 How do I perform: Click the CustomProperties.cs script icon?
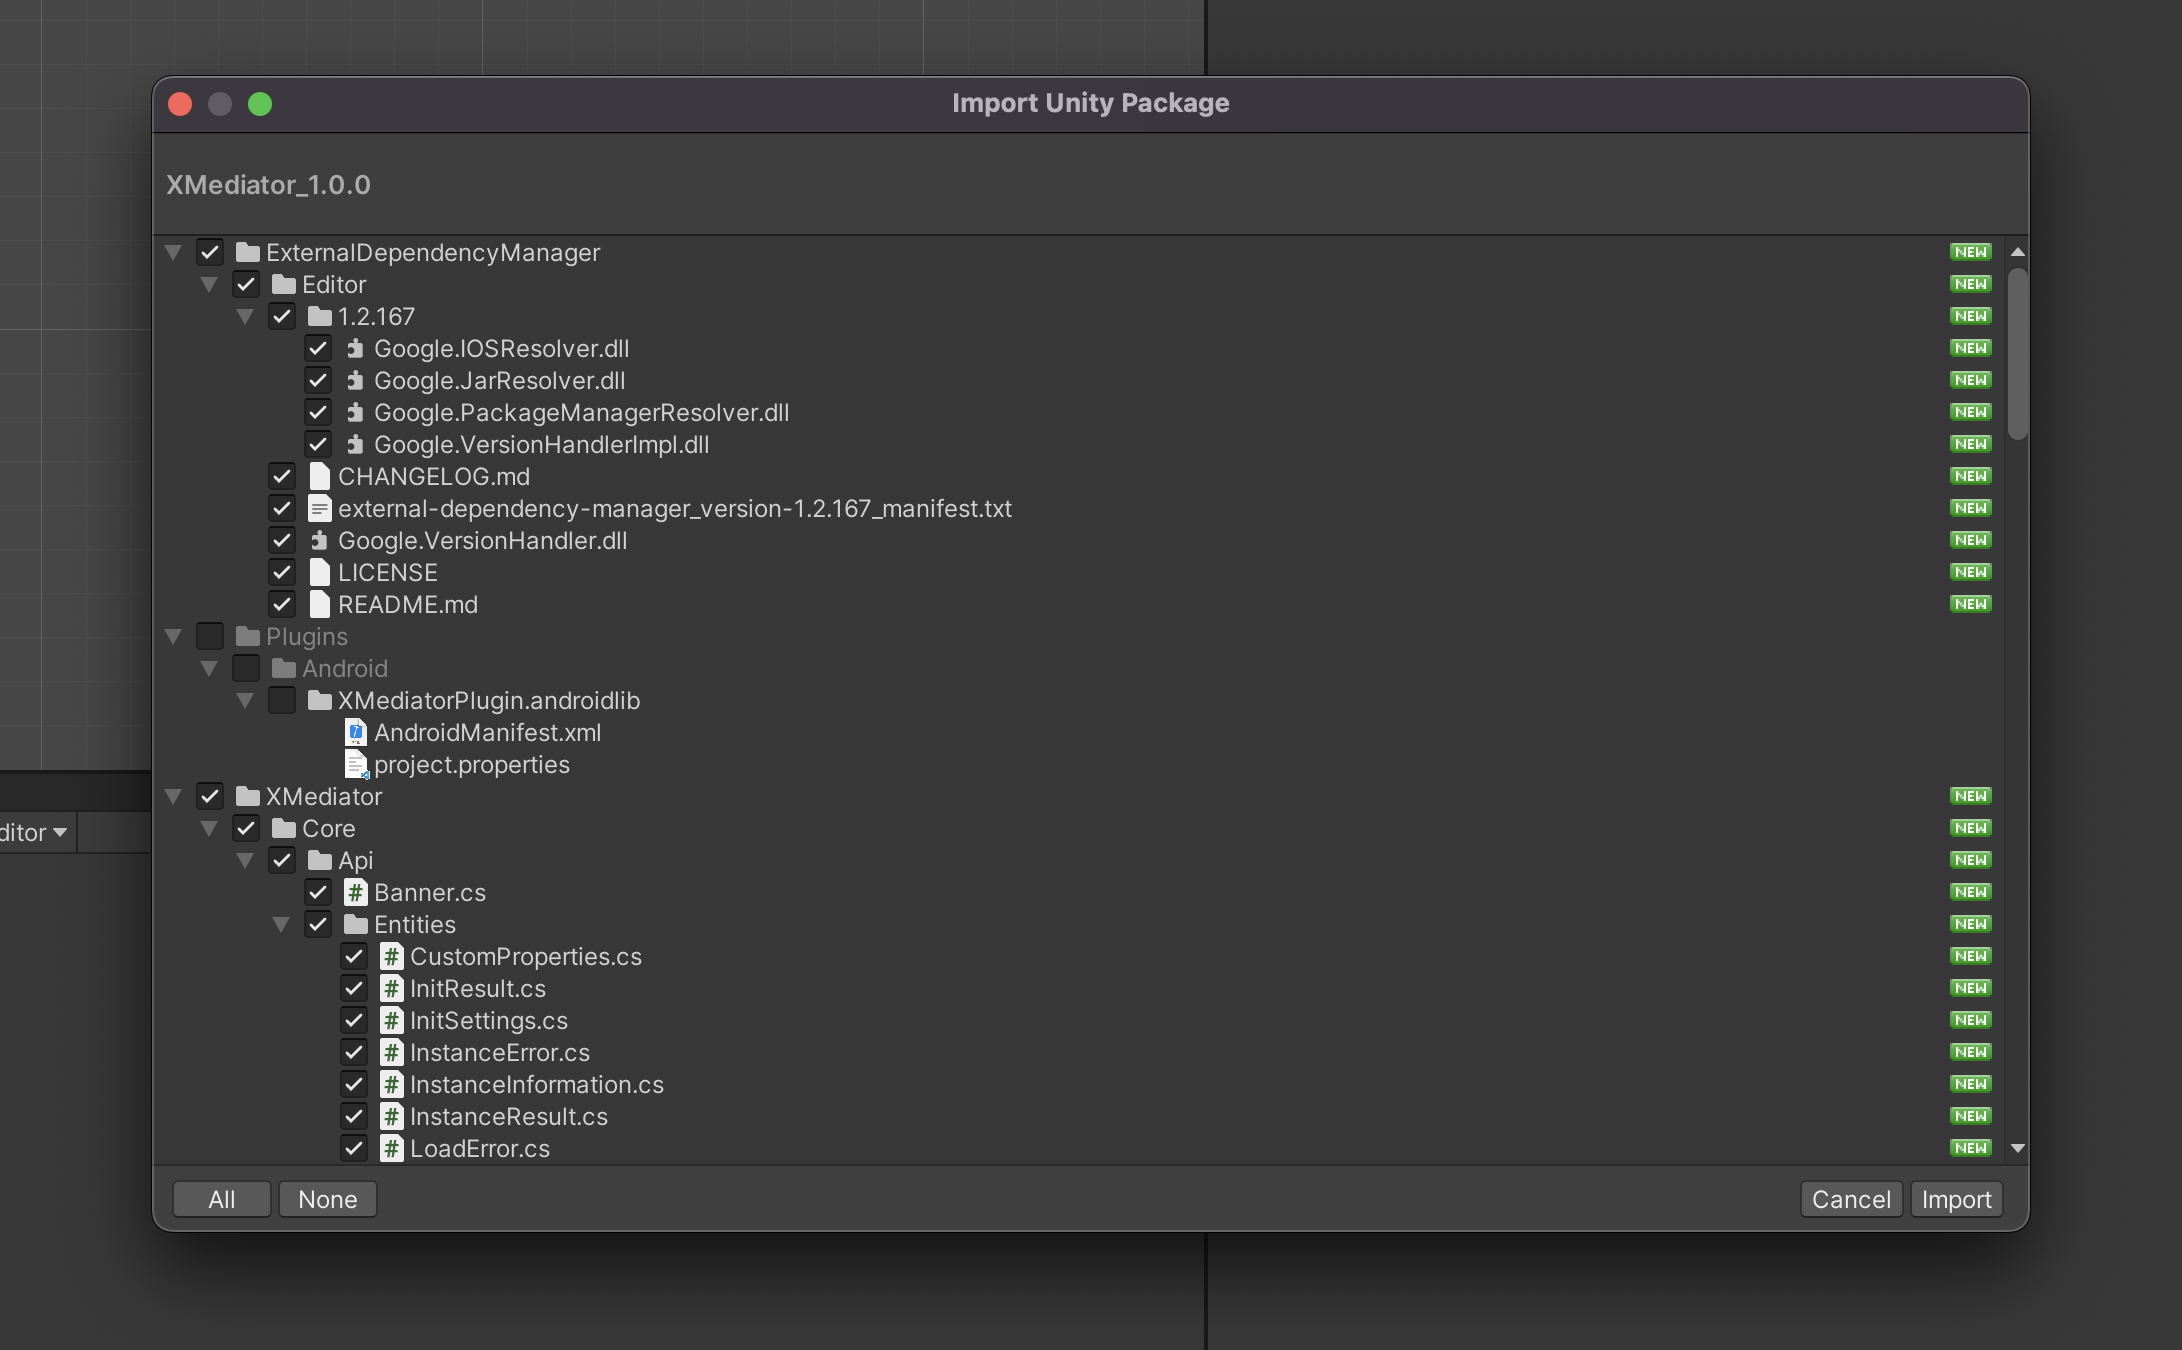391,957
